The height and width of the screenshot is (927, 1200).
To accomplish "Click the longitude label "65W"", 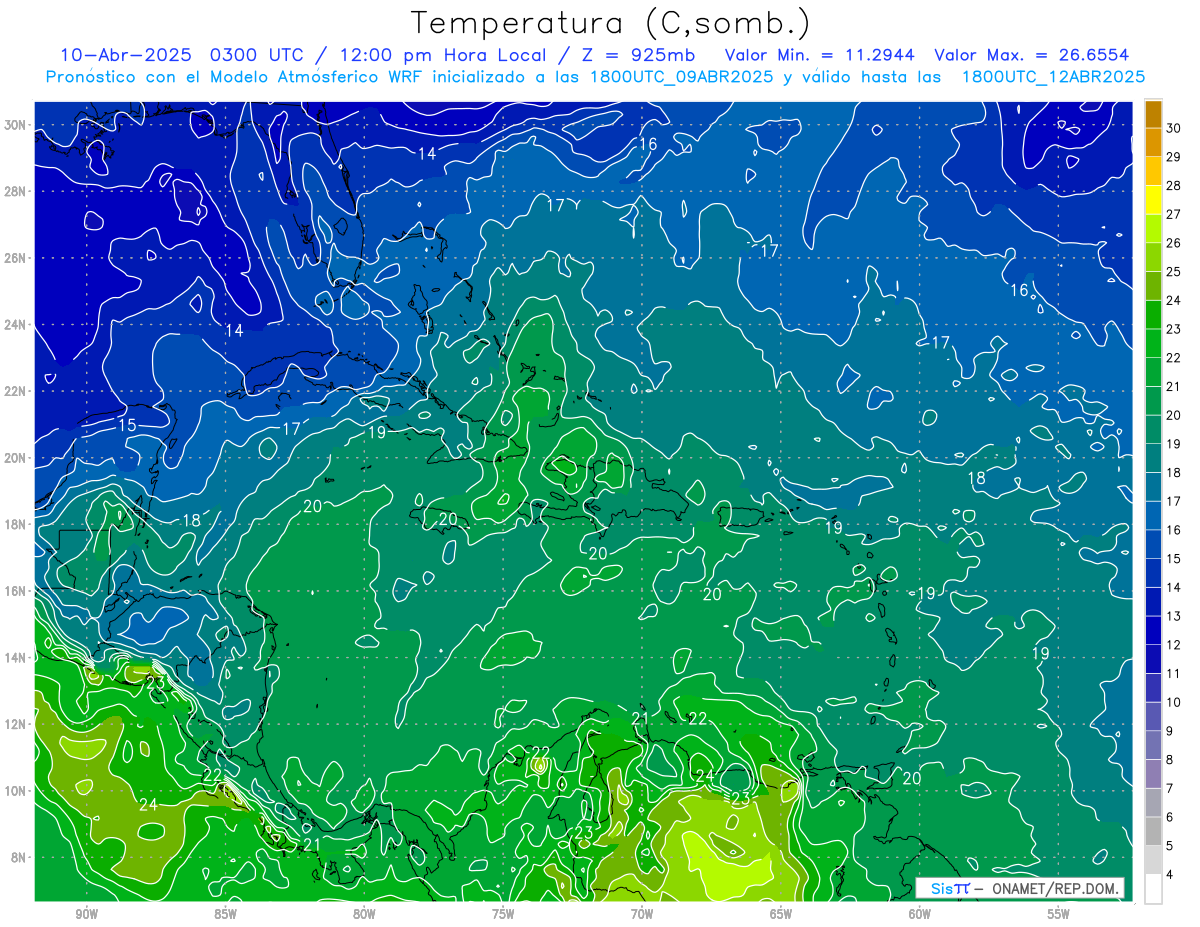I will tap(781, 914).
